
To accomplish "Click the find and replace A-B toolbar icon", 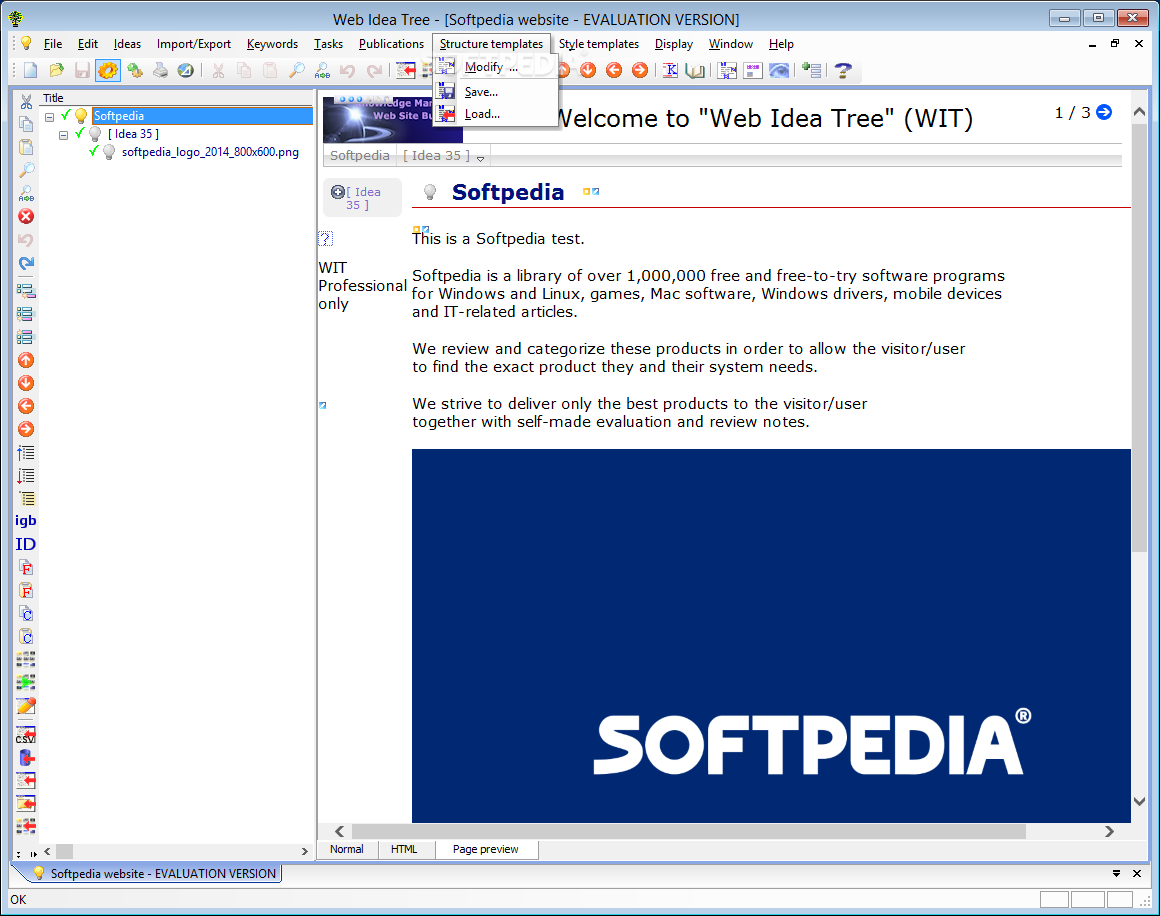I will coord(323,70).
